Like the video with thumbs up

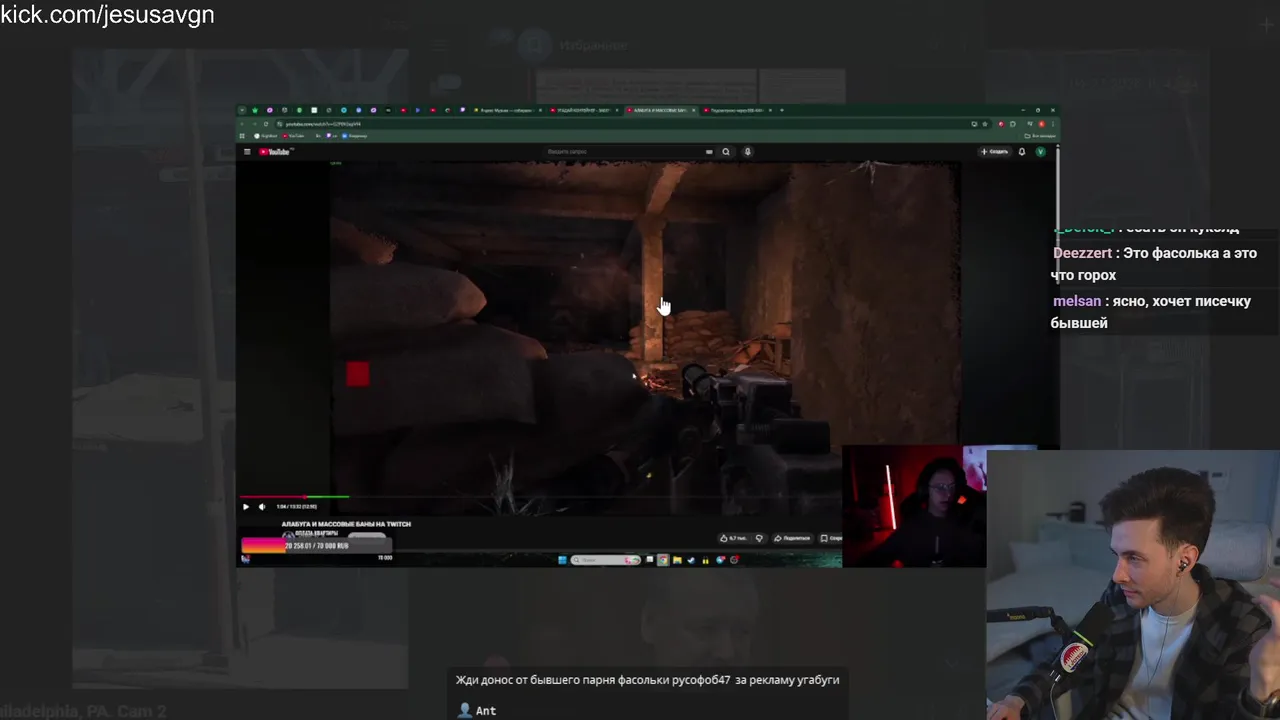coord(735,538)
